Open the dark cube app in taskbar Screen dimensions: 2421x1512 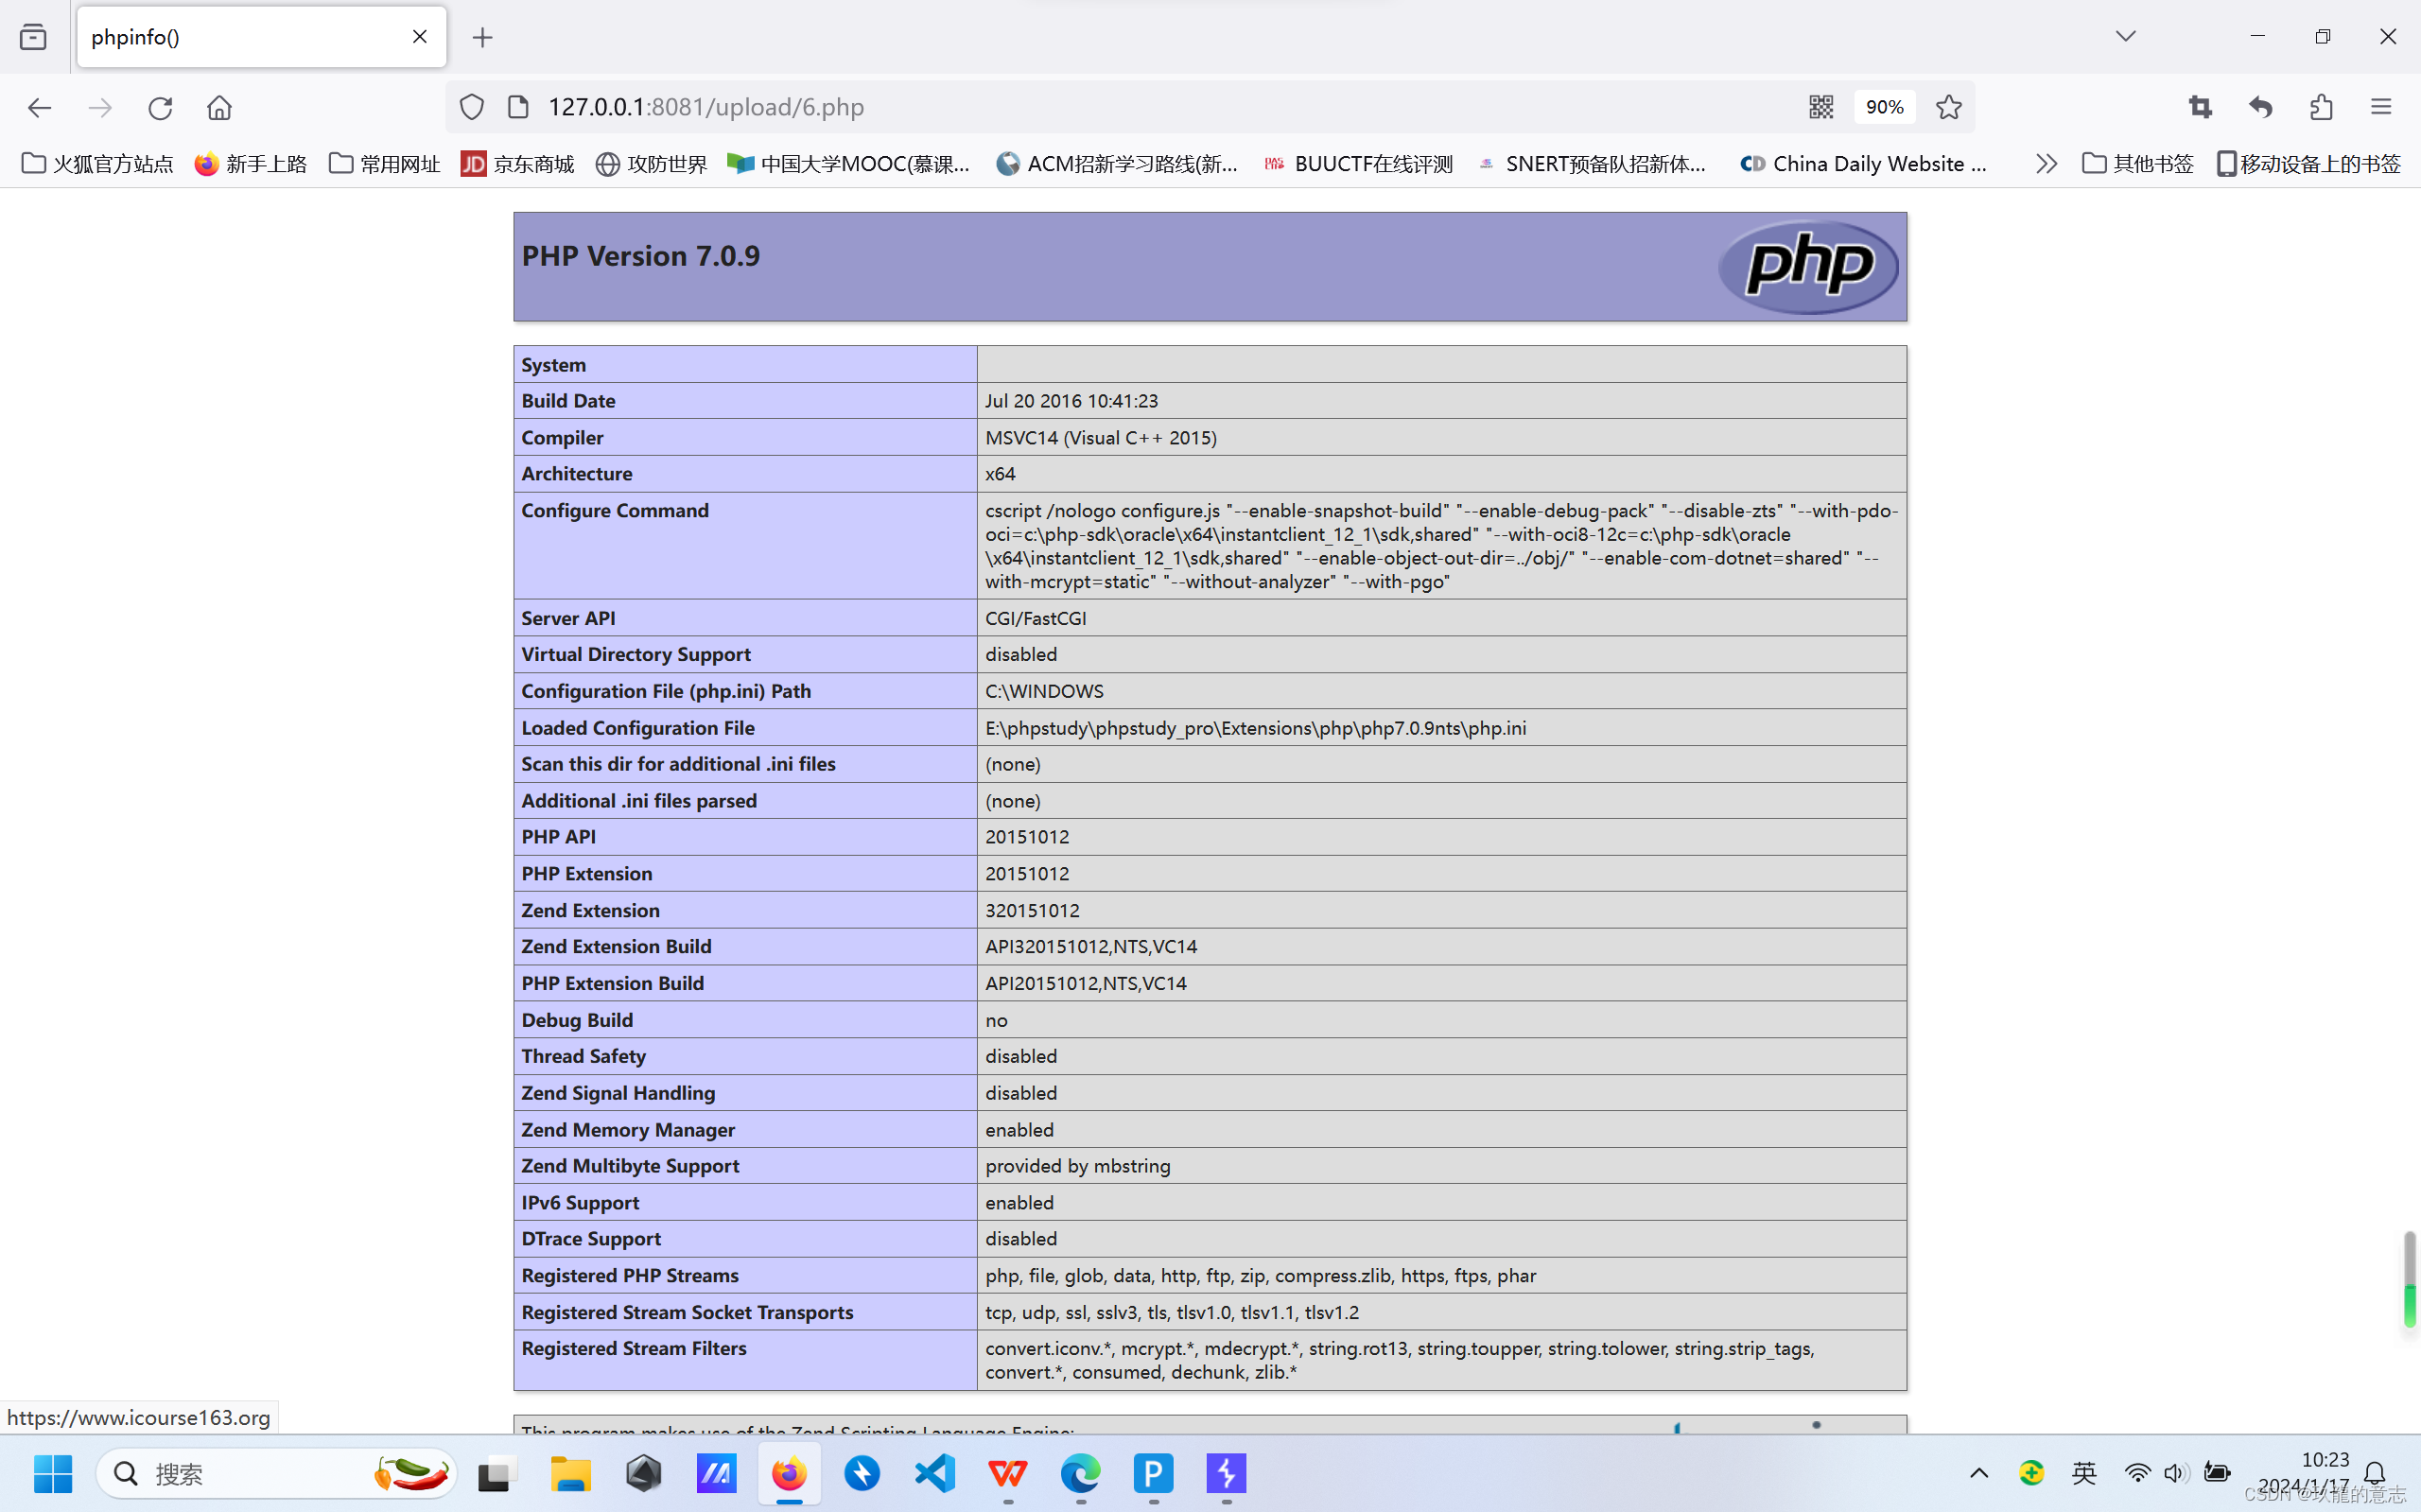pos(644,1473)
